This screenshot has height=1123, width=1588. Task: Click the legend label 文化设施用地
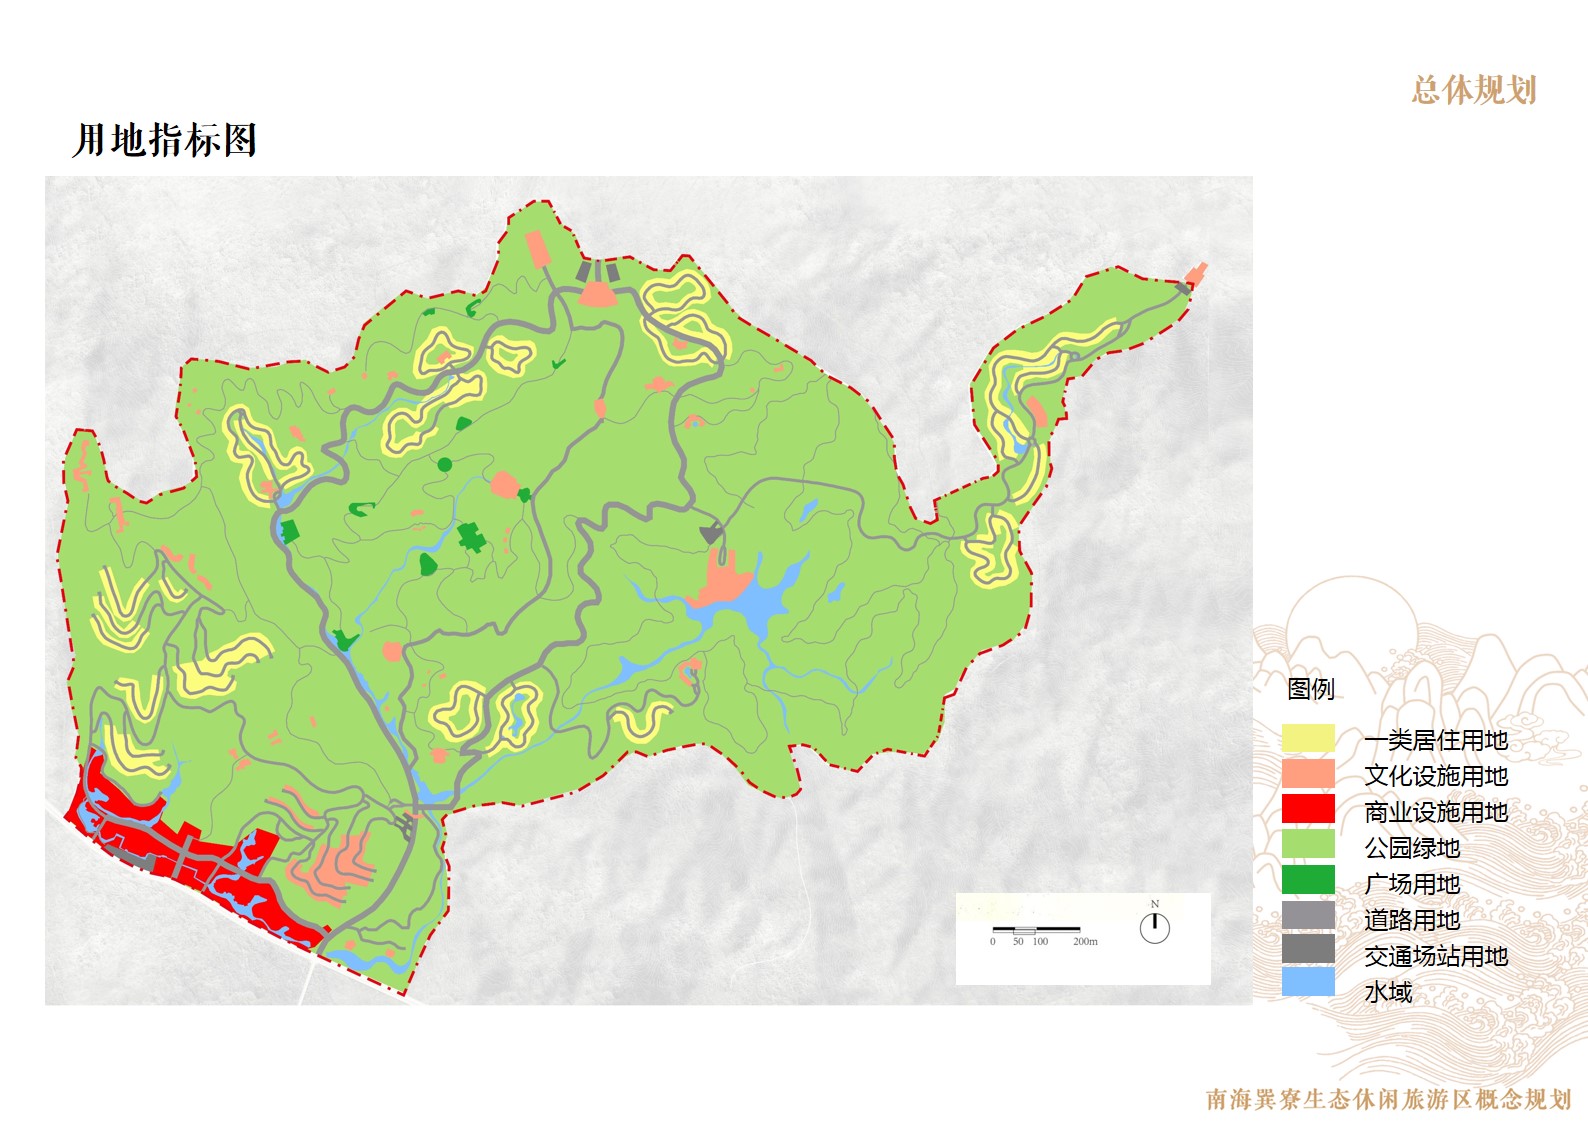pyautogui.click(x=1436, y=776)
